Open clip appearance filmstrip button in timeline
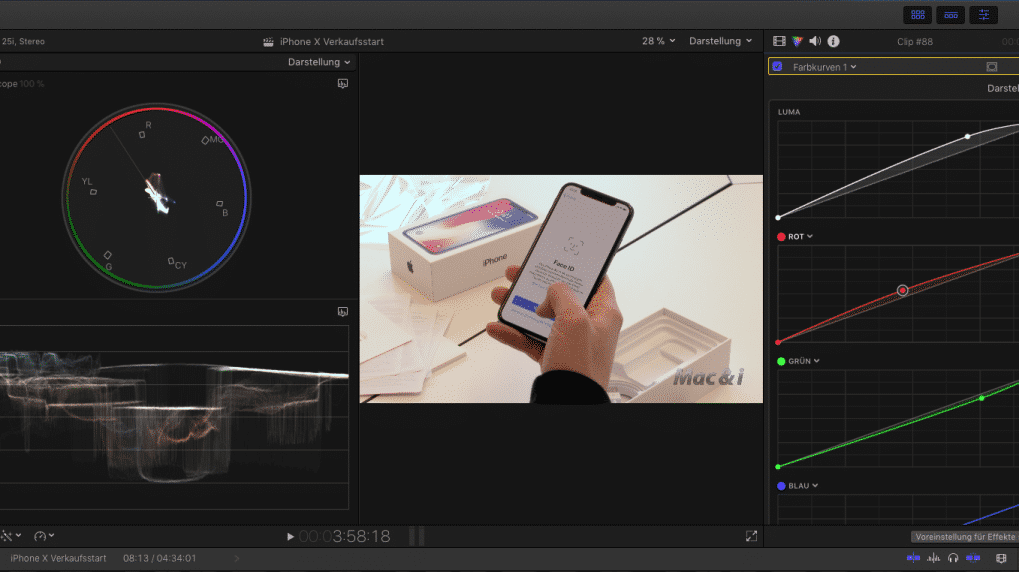The height and width of the screenshot is (572, 1019). point(1001,558)
